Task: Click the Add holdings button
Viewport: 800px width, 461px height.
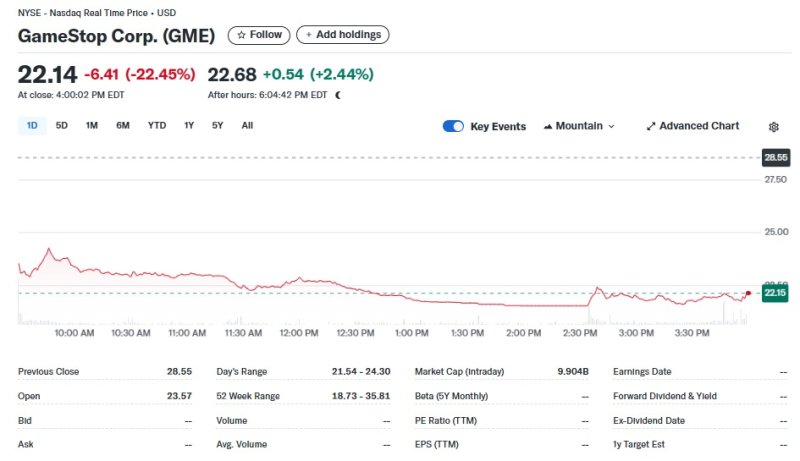Action: pyautogui.click(x=343, y=35)
